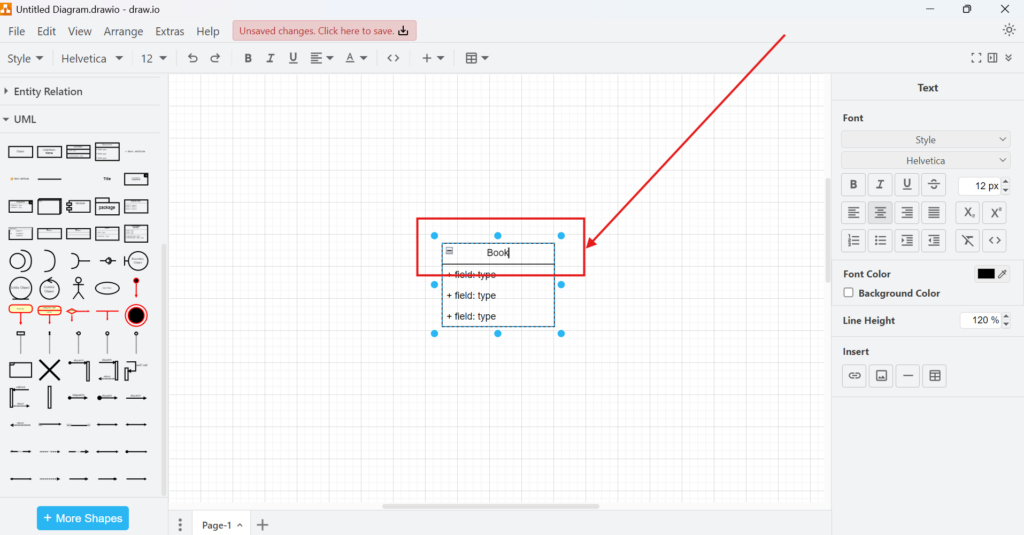
Task: Apply superscript formatting
Action: coord(994,212)
